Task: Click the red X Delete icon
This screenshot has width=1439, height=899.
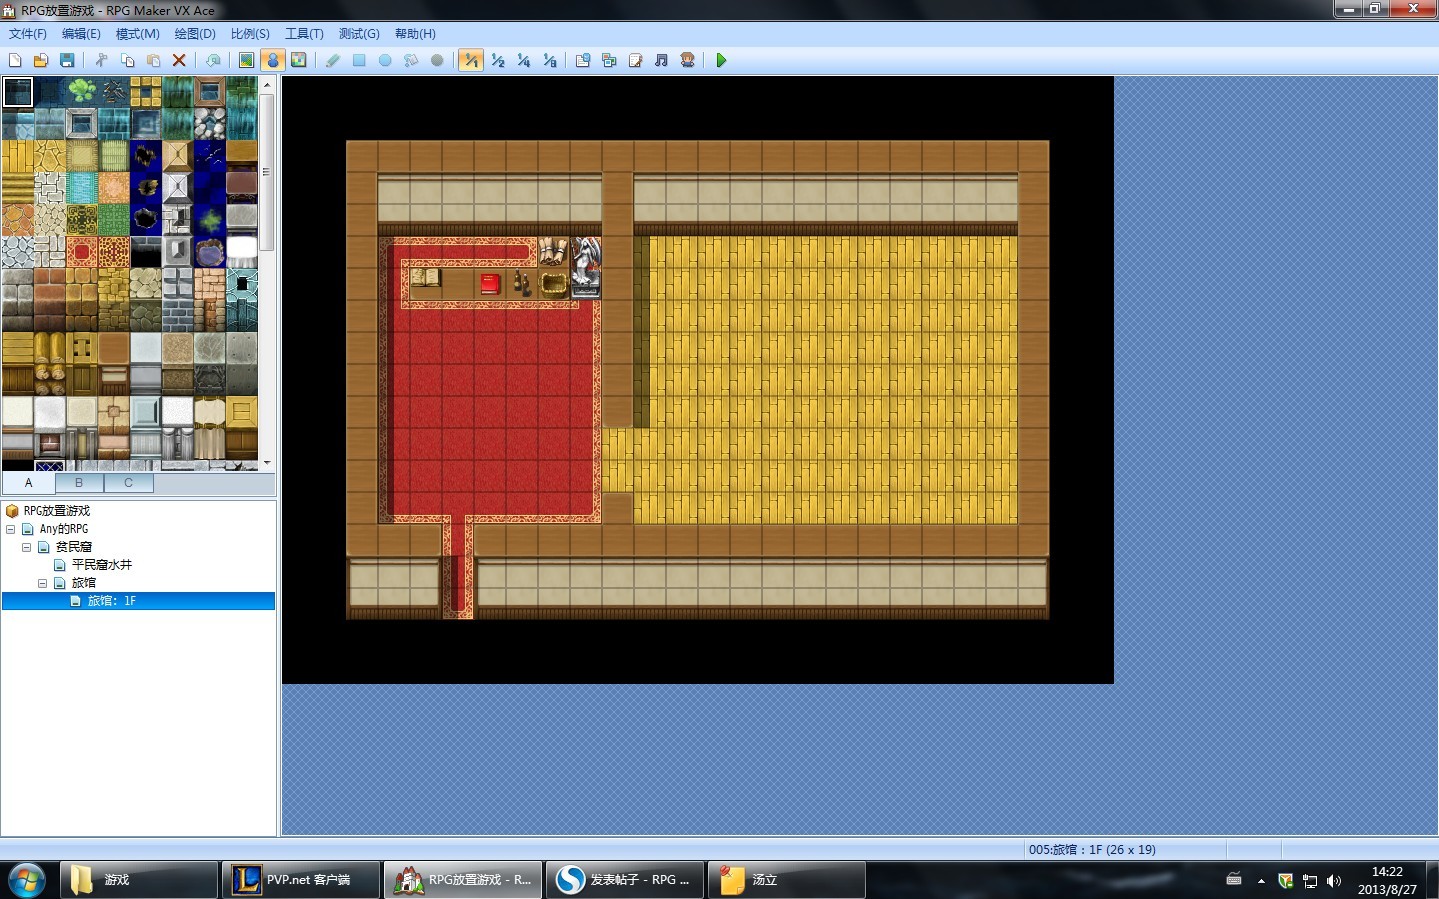Action: [x=179, y=61]
